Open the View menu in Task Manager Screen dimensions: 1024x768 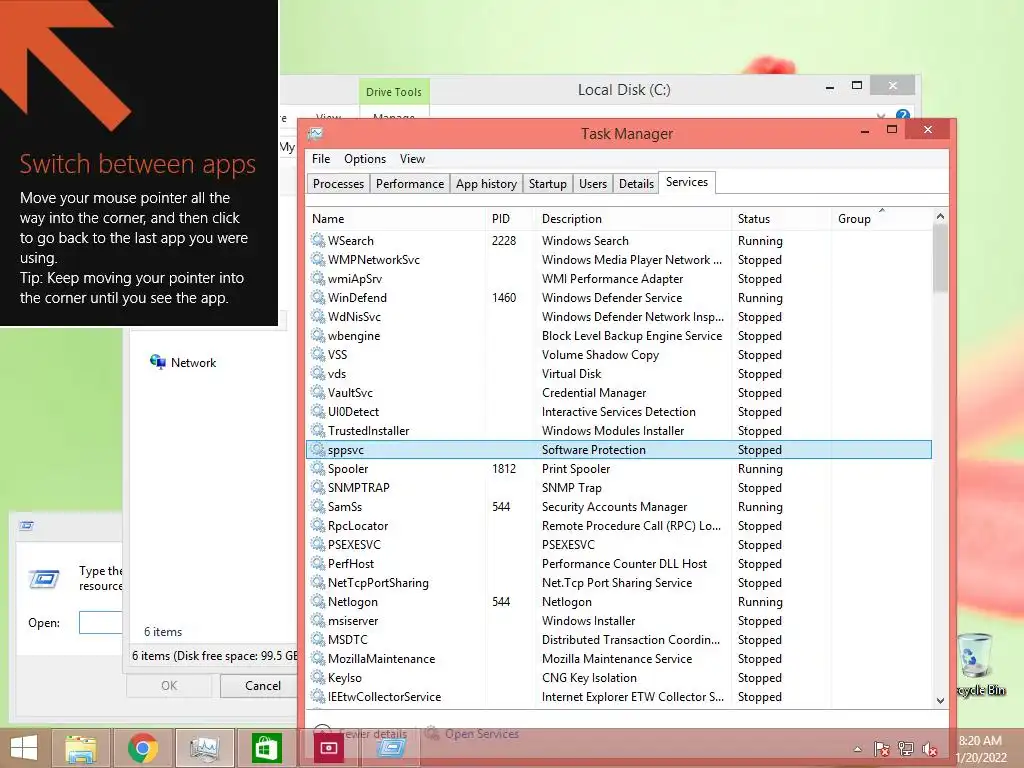412,159
